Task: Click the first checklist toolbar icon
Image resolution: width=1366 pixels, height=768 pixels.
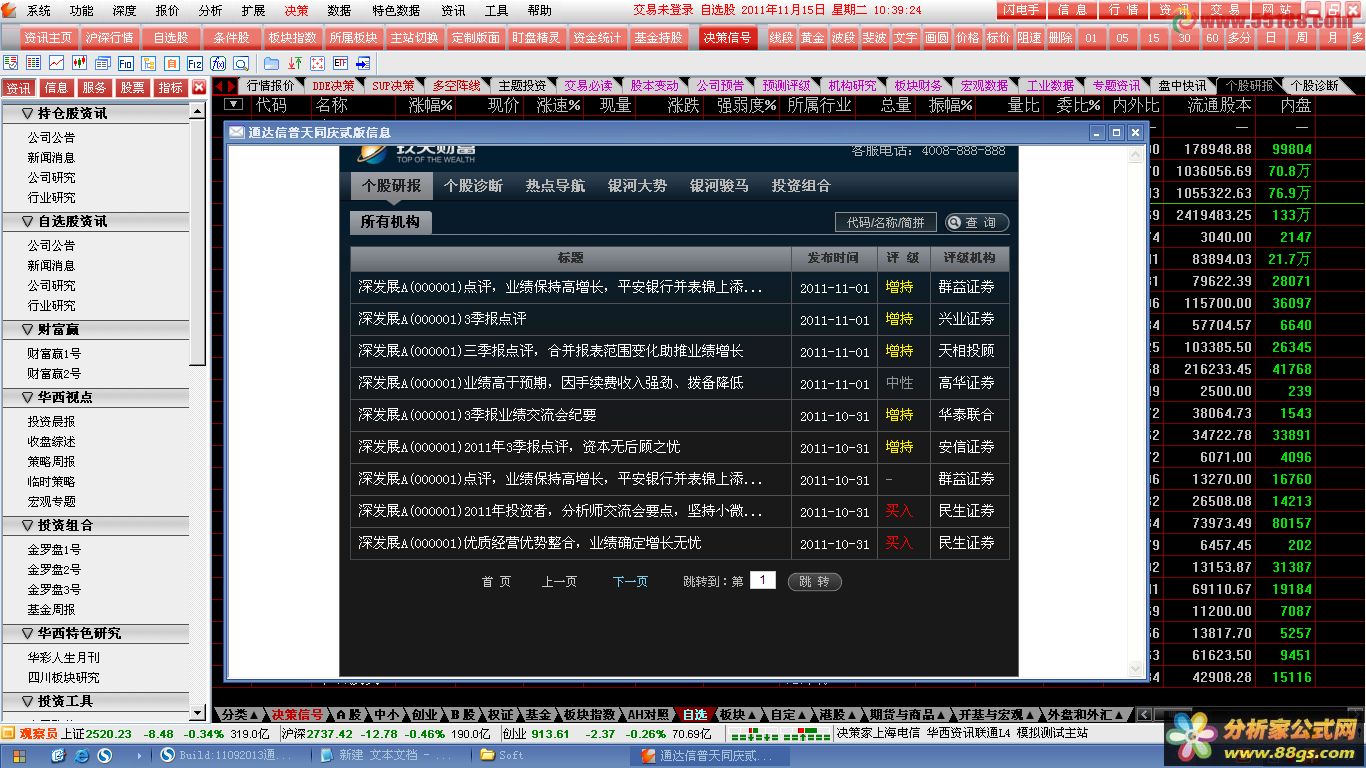Action: pyautogui.click(x=10, y=63)
